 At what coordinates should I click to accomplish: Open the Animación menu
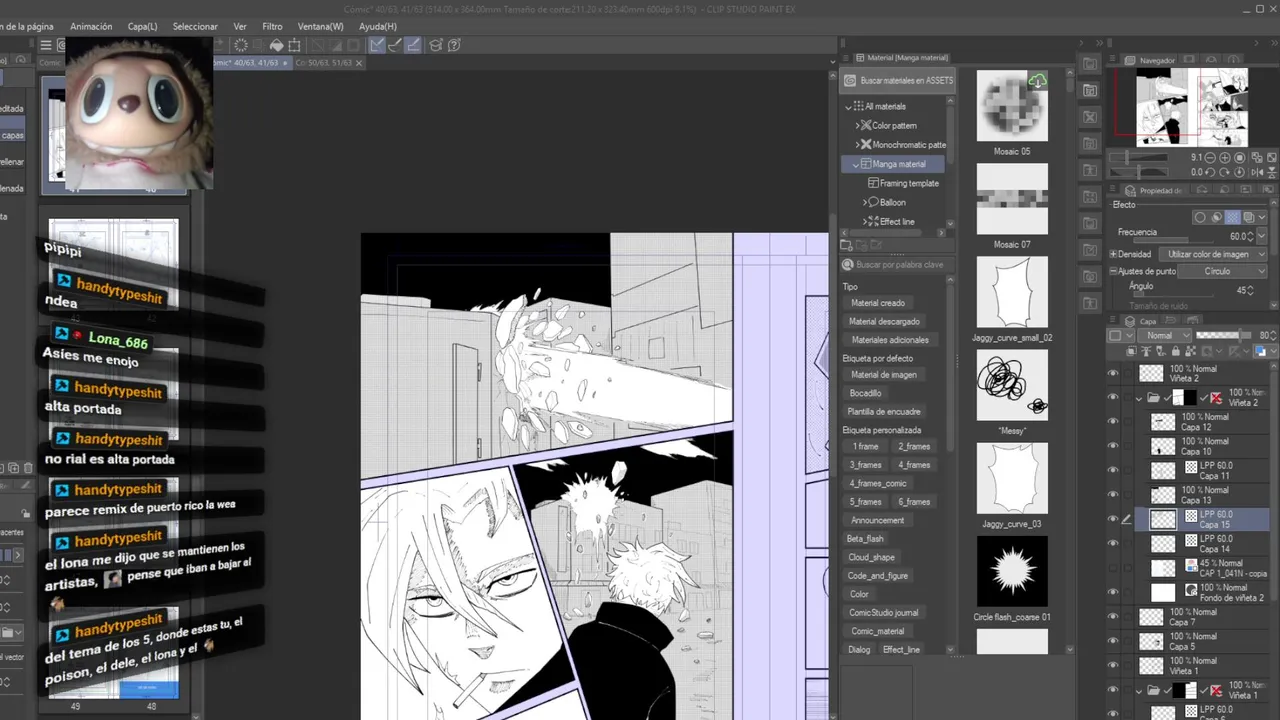pyautogui.click(x=91, y=26)
